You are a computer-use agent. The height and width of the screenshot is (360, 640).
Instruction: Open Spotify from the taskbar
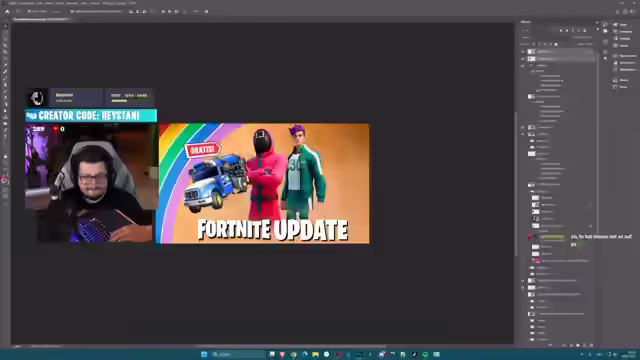coord(425,354)
